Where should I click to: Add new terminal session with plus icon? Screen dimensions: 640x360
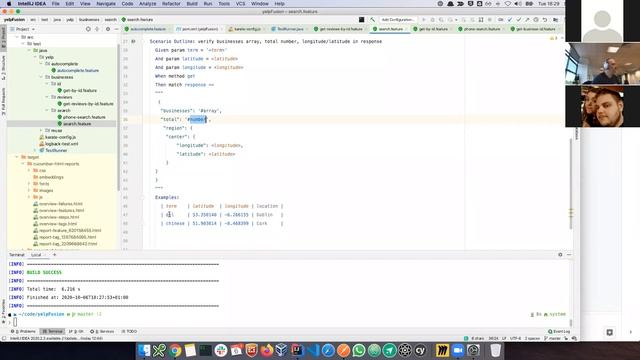click(x=54, y=255)
